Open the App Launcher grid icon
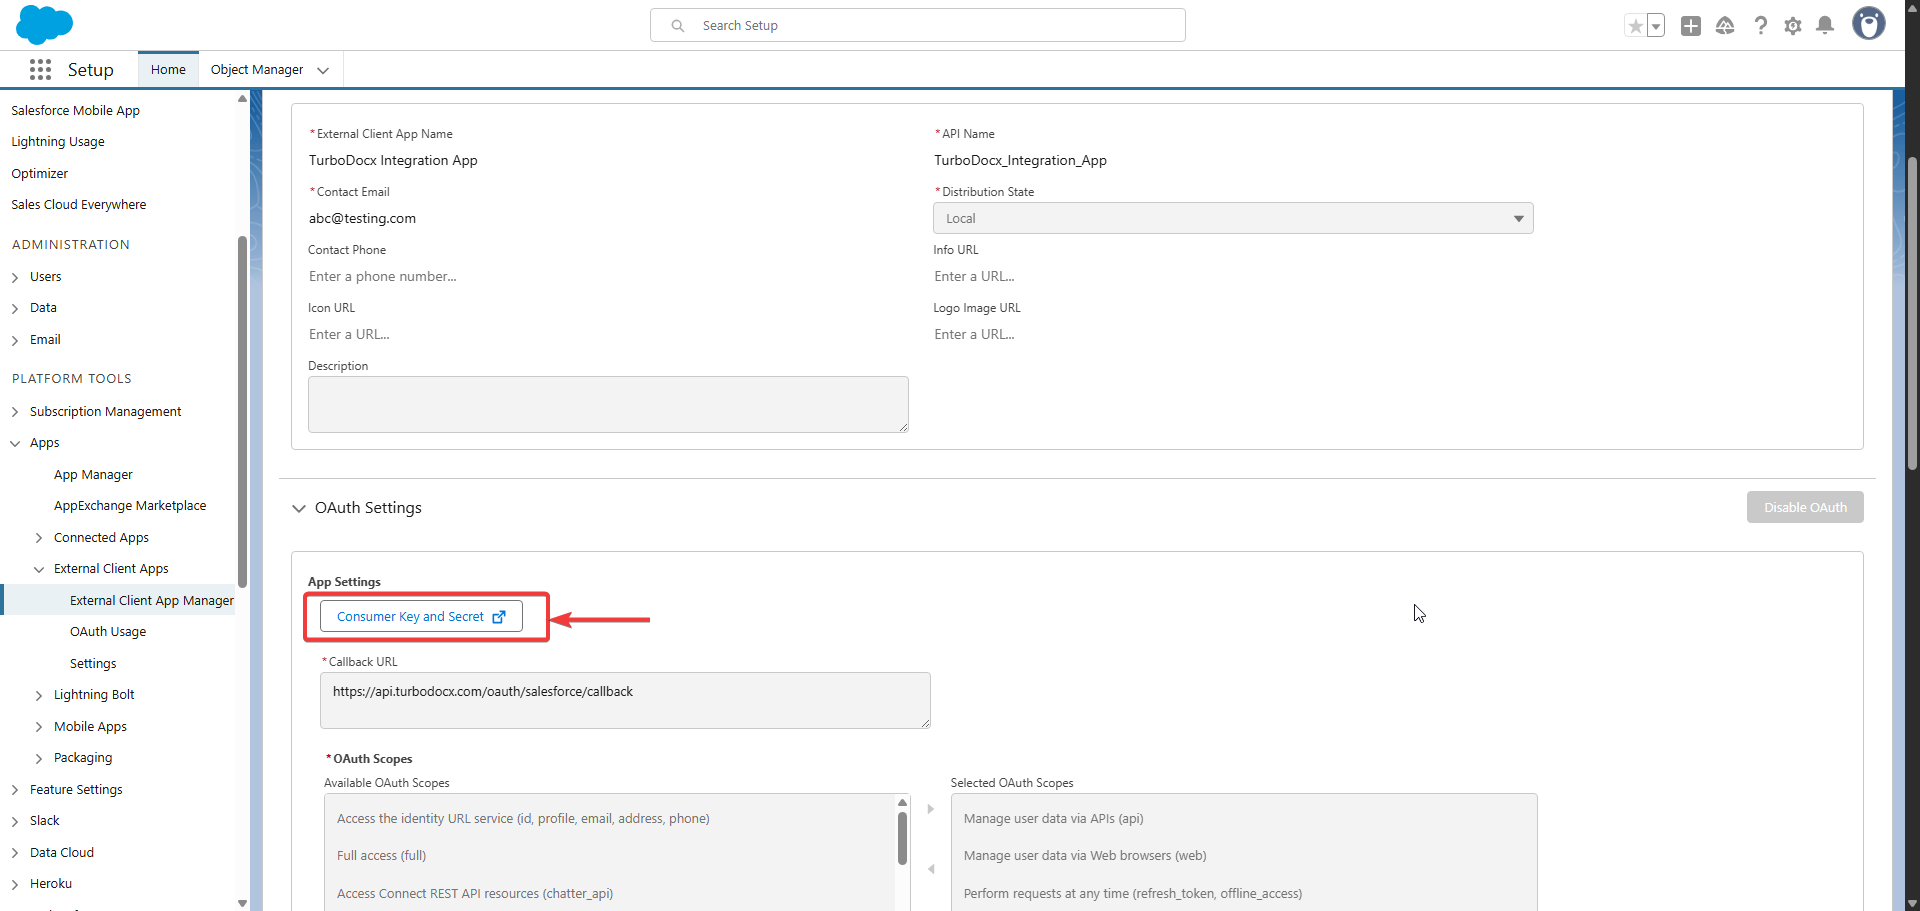Image resolution: width=1920 pixels, height=911 pixels. pos(40,69)
